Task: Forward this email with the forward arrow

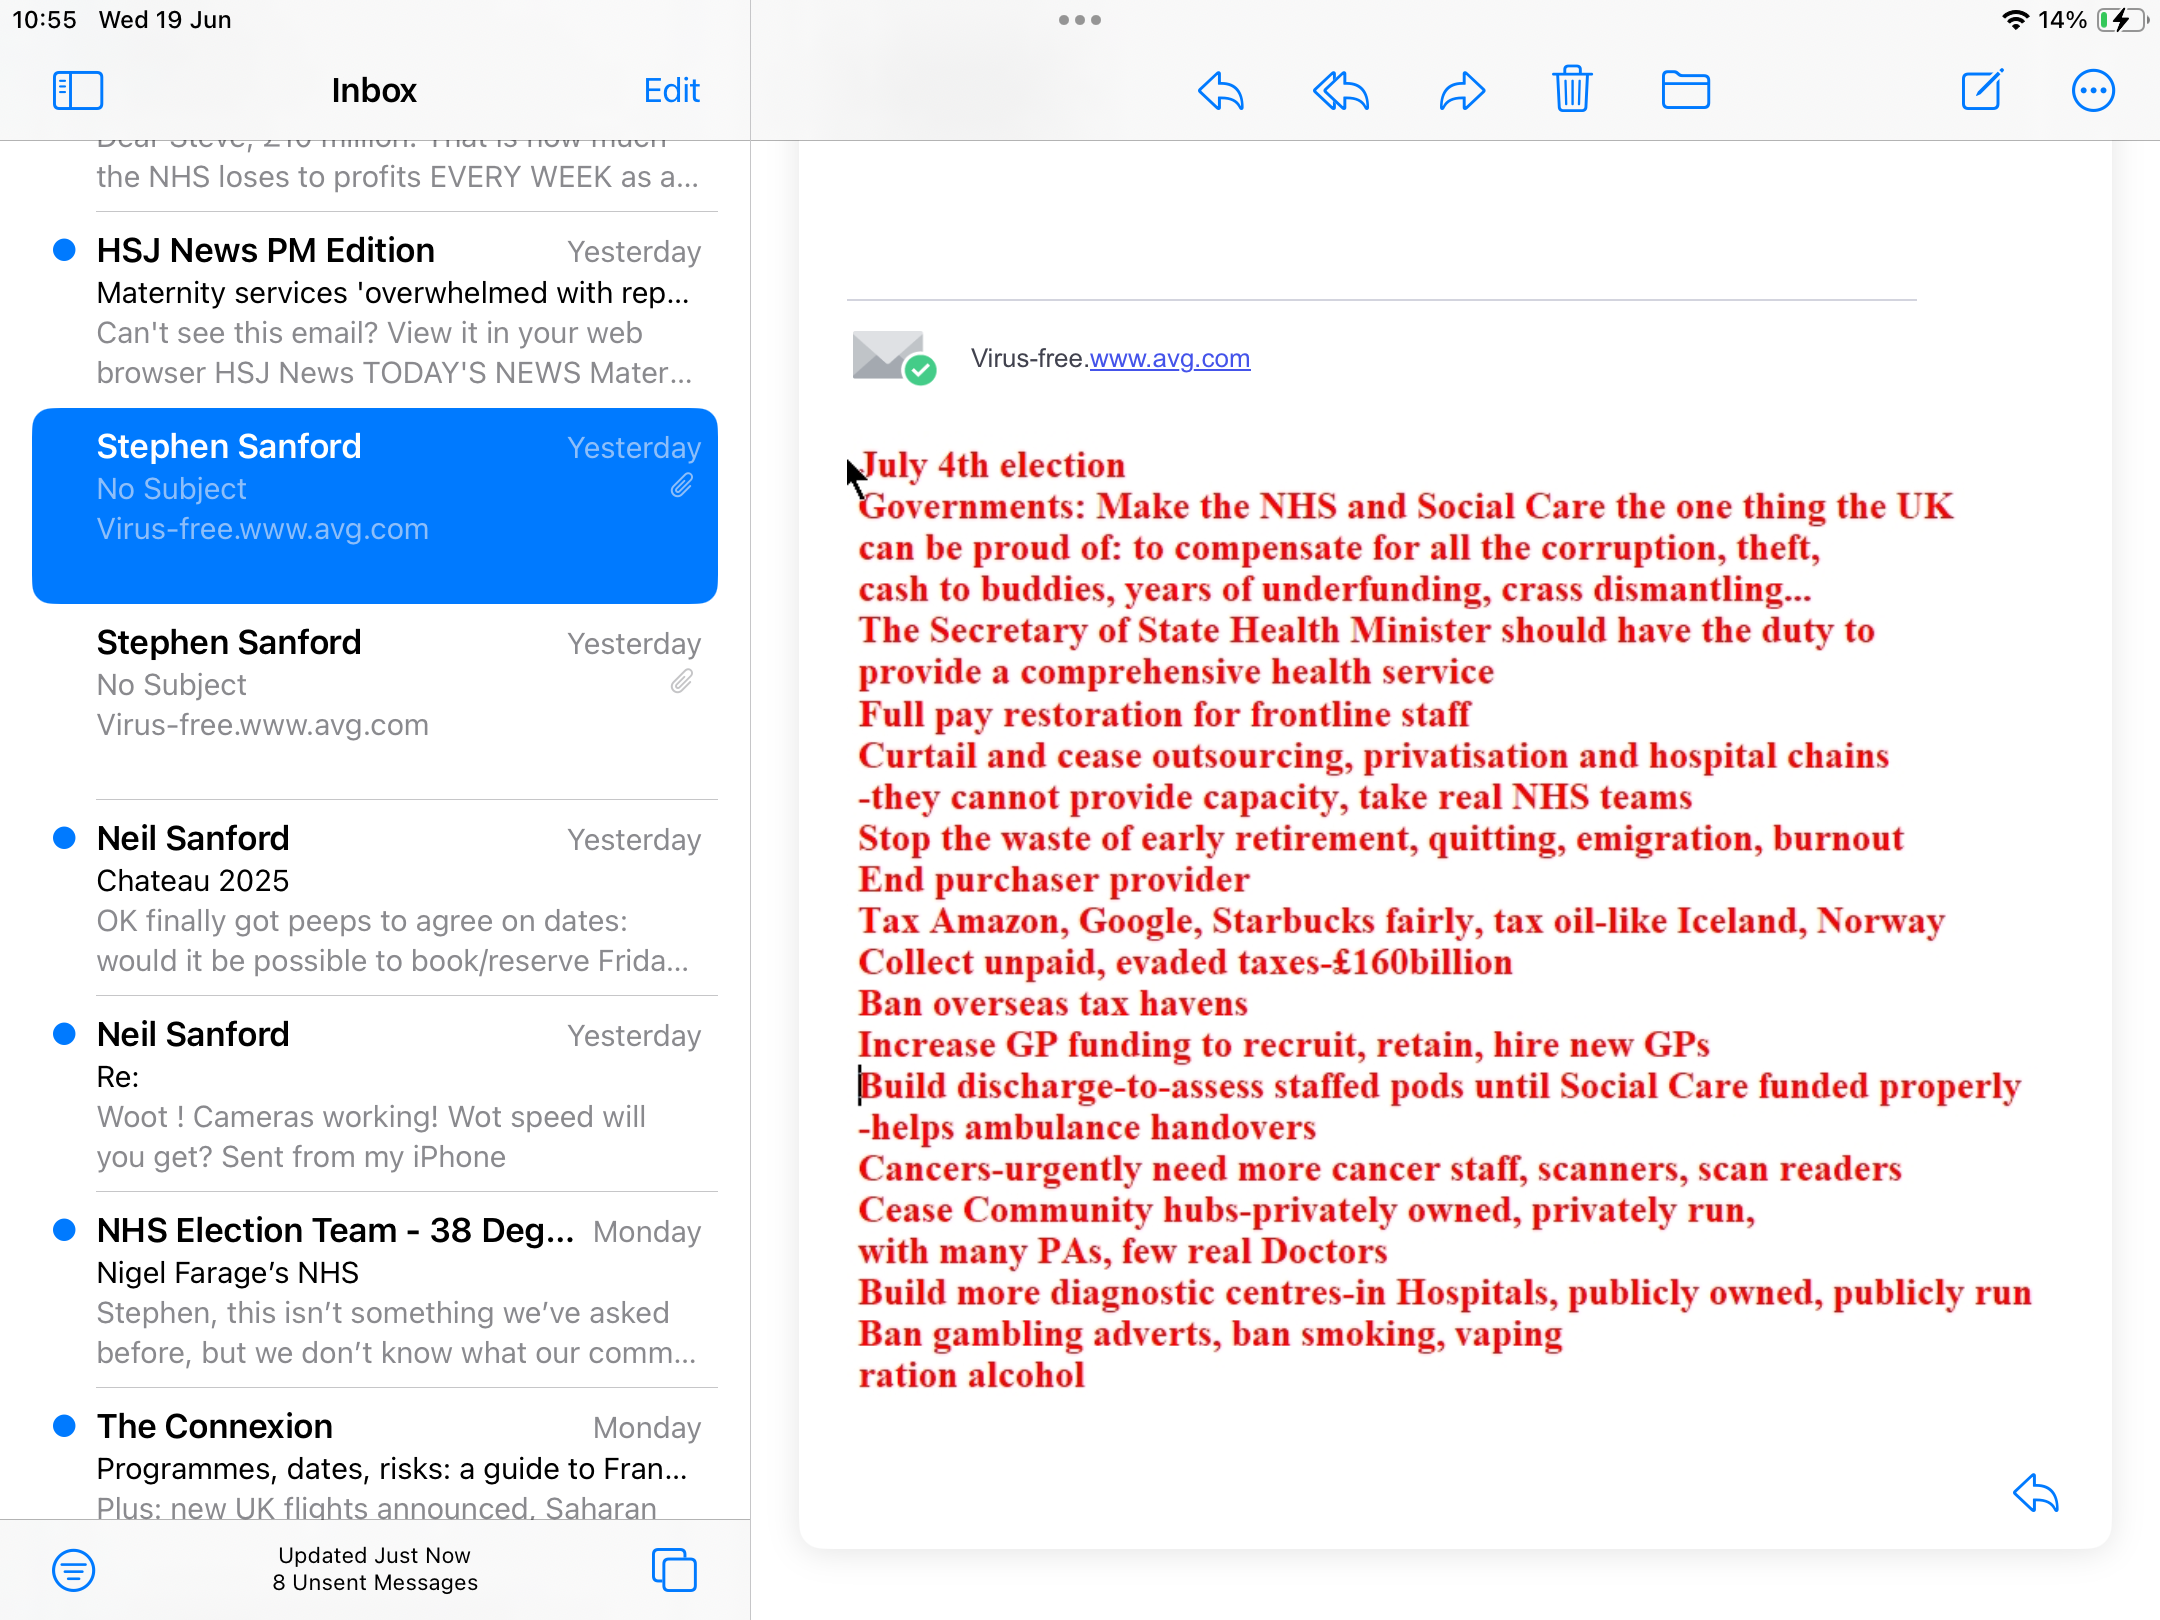Action: (1462, 91)
